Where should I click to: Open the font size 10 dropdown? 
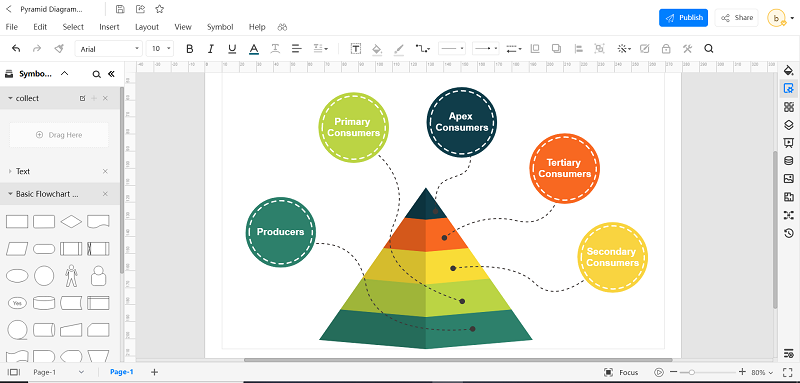[x=160, y=49]
